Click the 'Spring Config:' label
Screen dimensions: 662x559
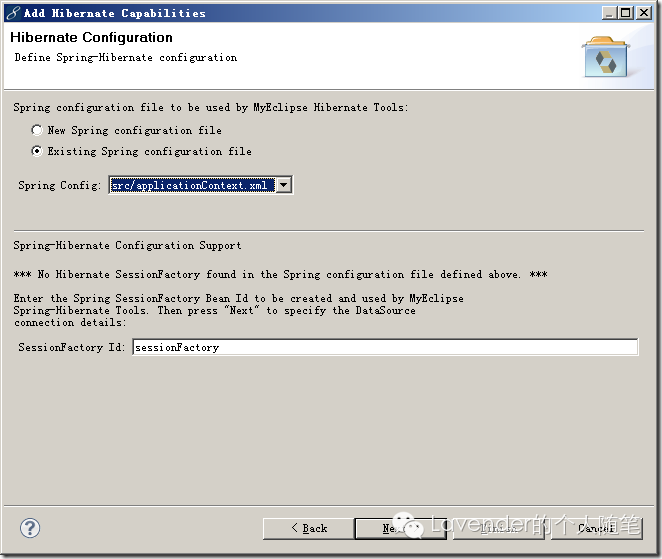pyautogui.click(x=60, y=185)
